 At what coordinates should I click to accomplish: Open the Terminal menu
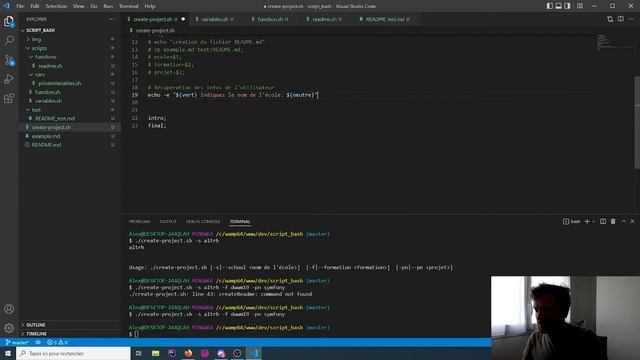click(129, 6)
